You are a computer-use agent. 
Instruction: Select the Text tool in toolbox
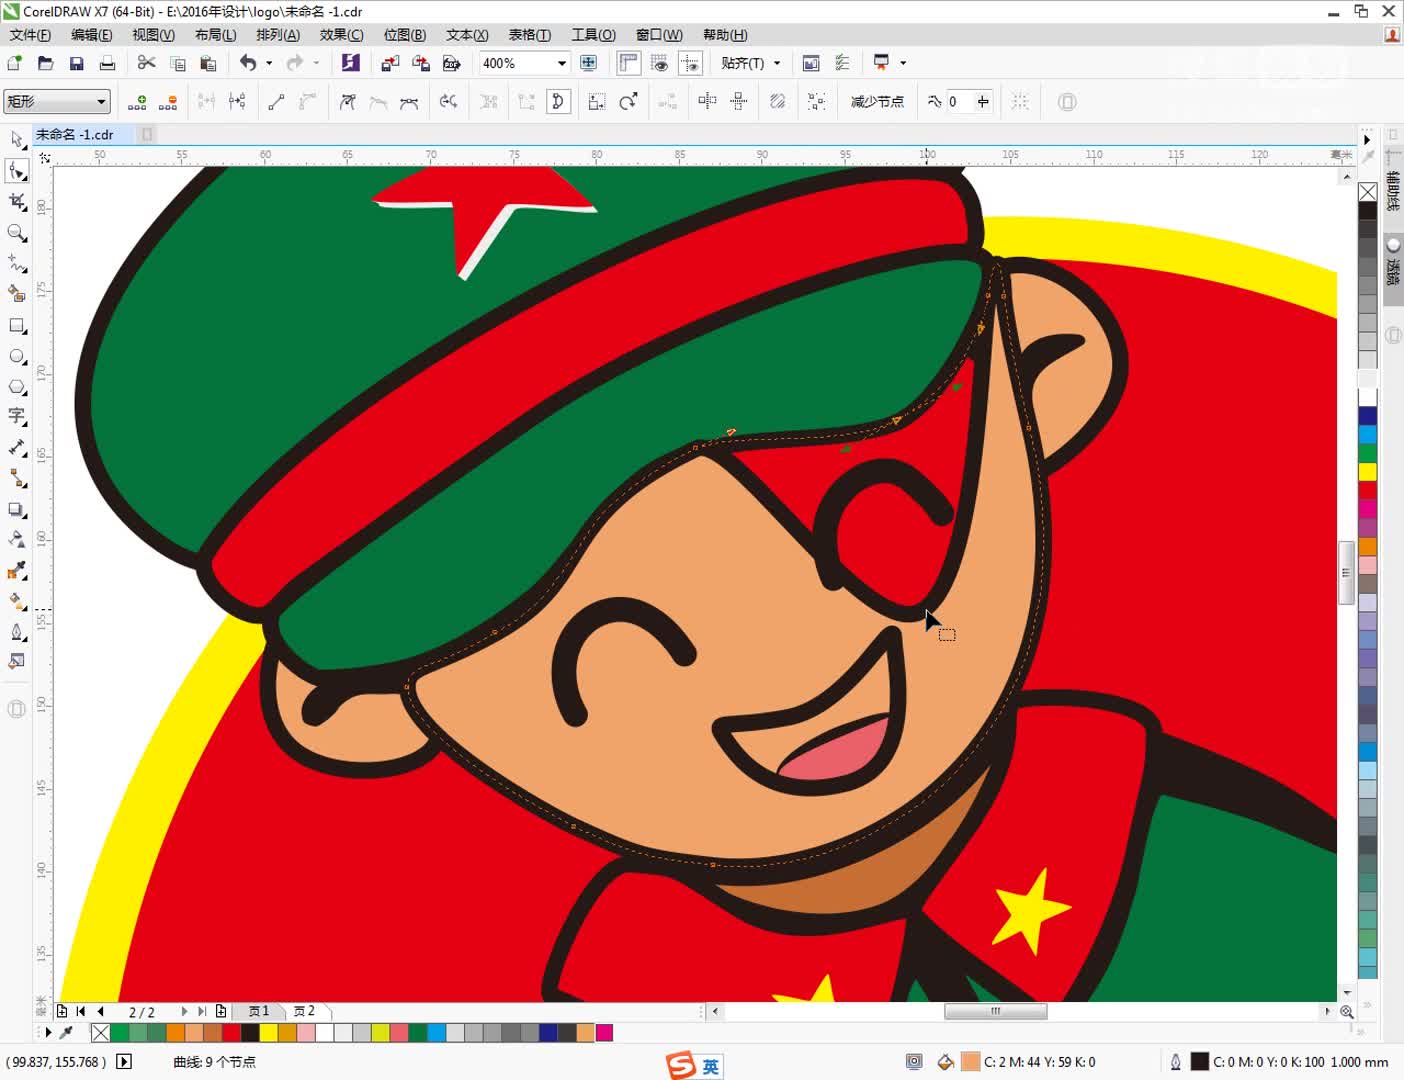(x=17, y=416)
